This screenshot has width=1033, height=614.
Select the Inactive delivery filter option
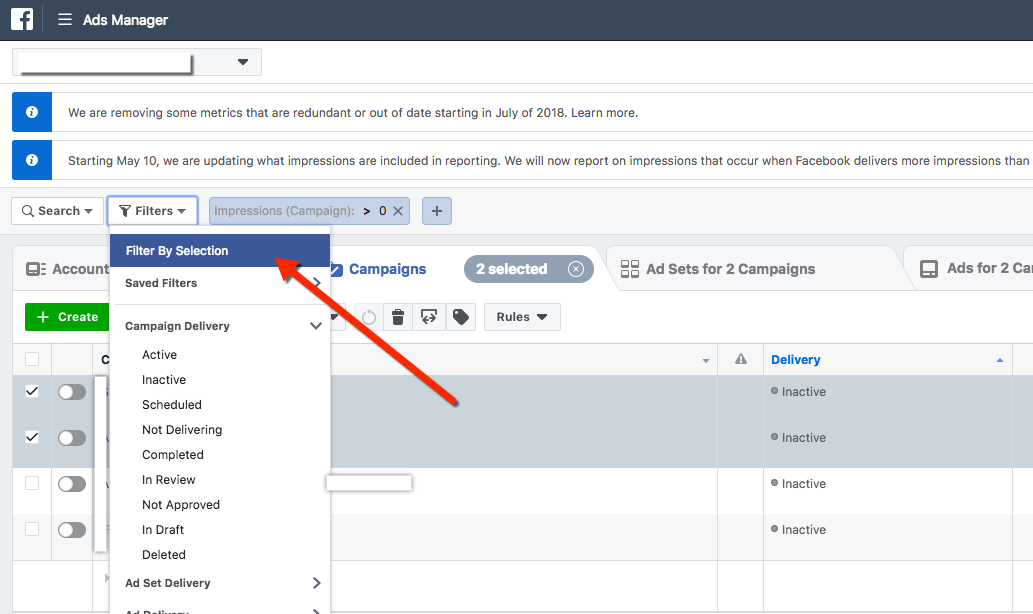click(x=164, y=379)
